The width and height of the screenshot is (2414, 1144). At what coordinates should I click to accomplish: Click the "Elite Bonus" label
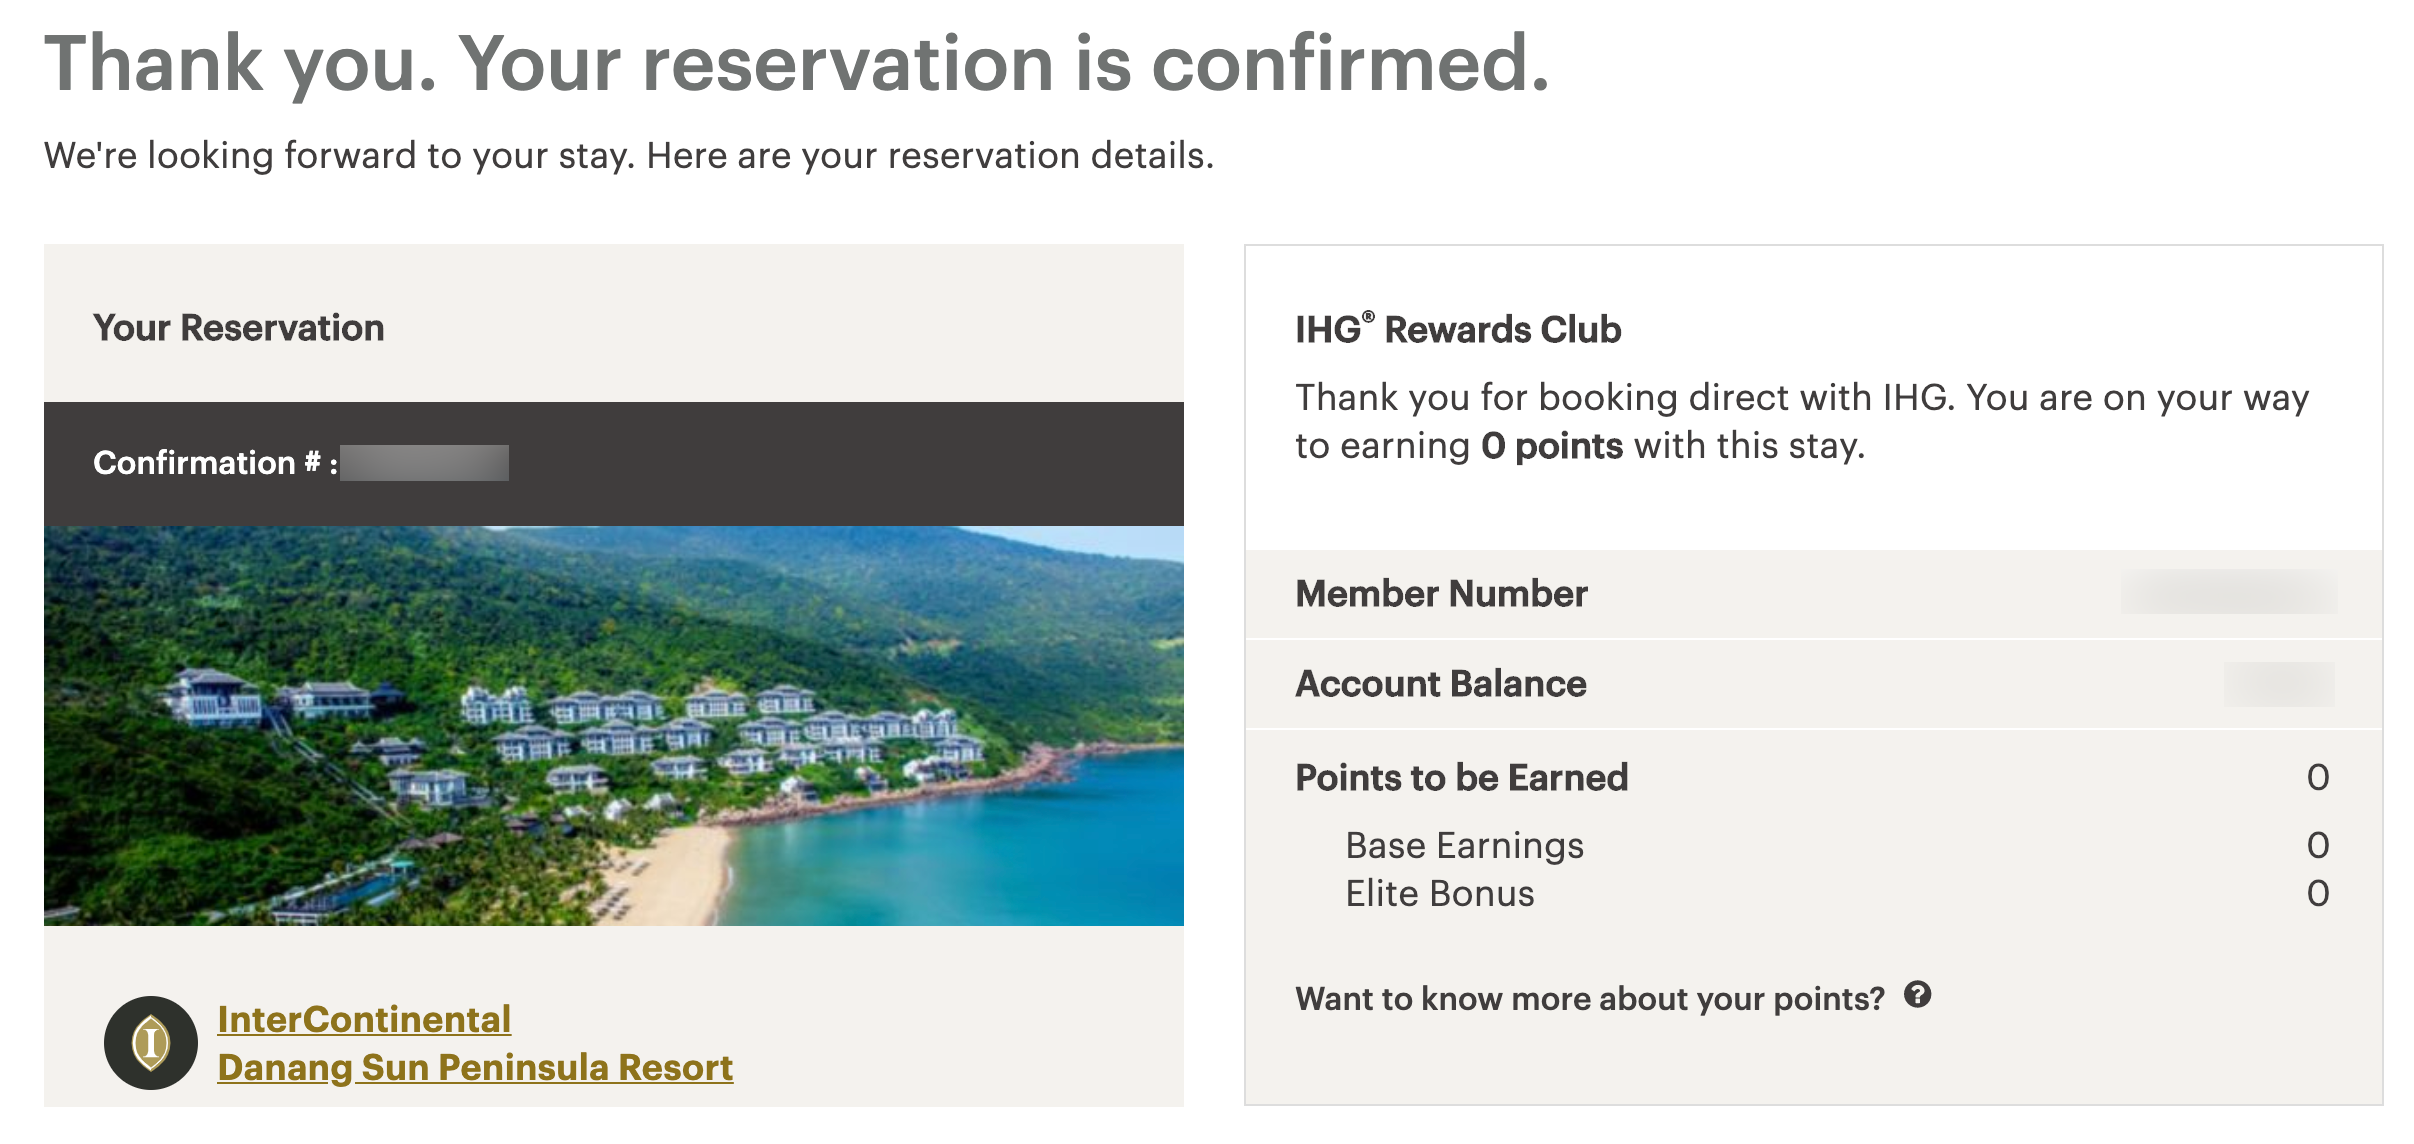[1439, 894]
